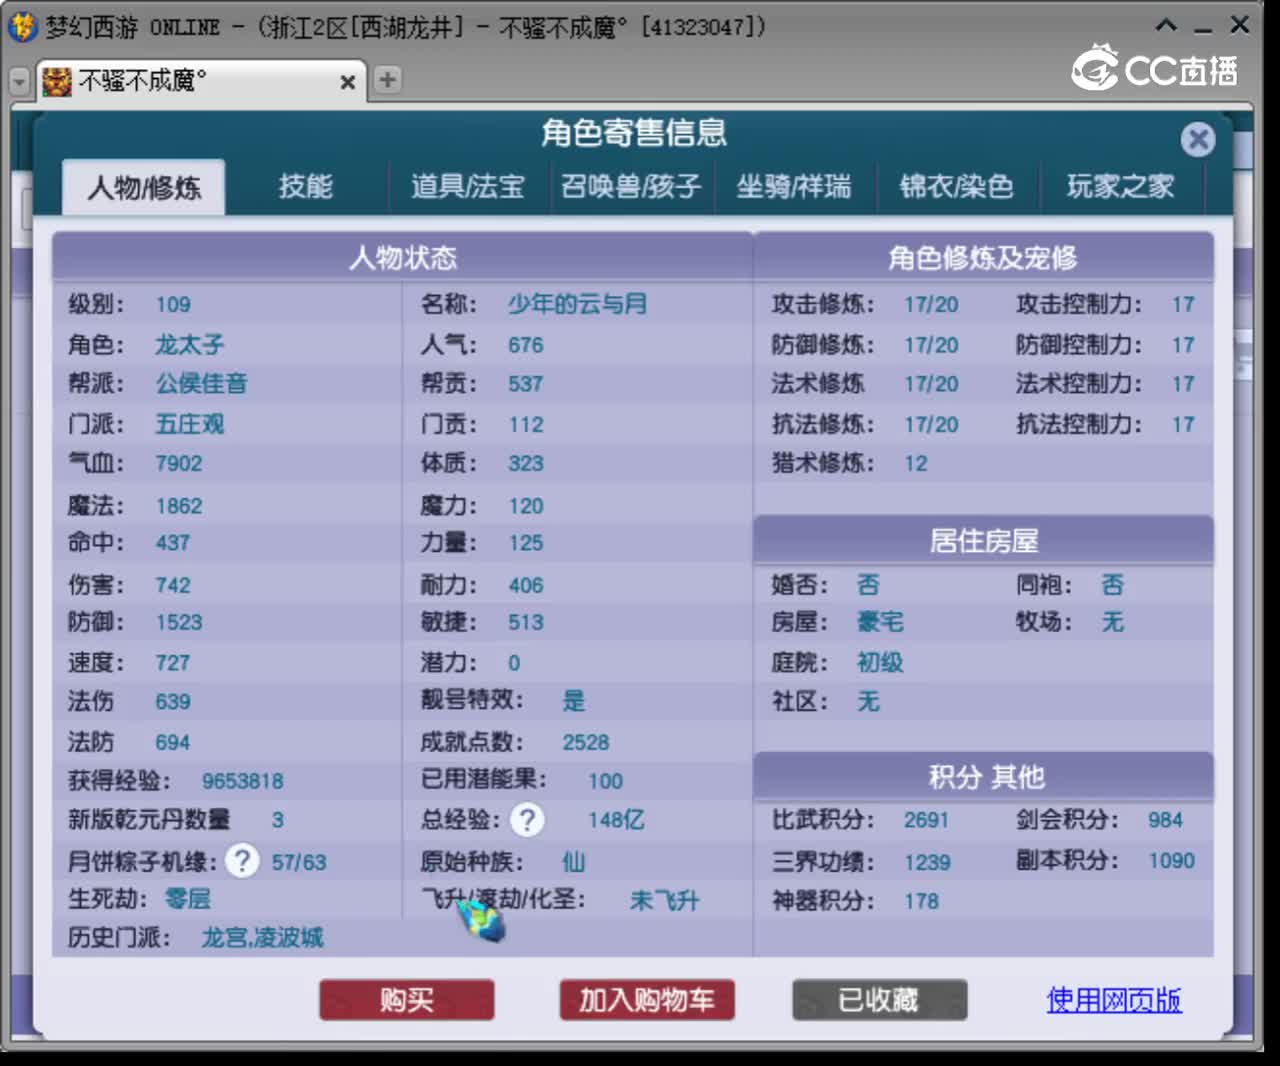This screenshot has width=1280, height=1066.
Task: Click the guild name 公侯佳音
Action: 201,383
